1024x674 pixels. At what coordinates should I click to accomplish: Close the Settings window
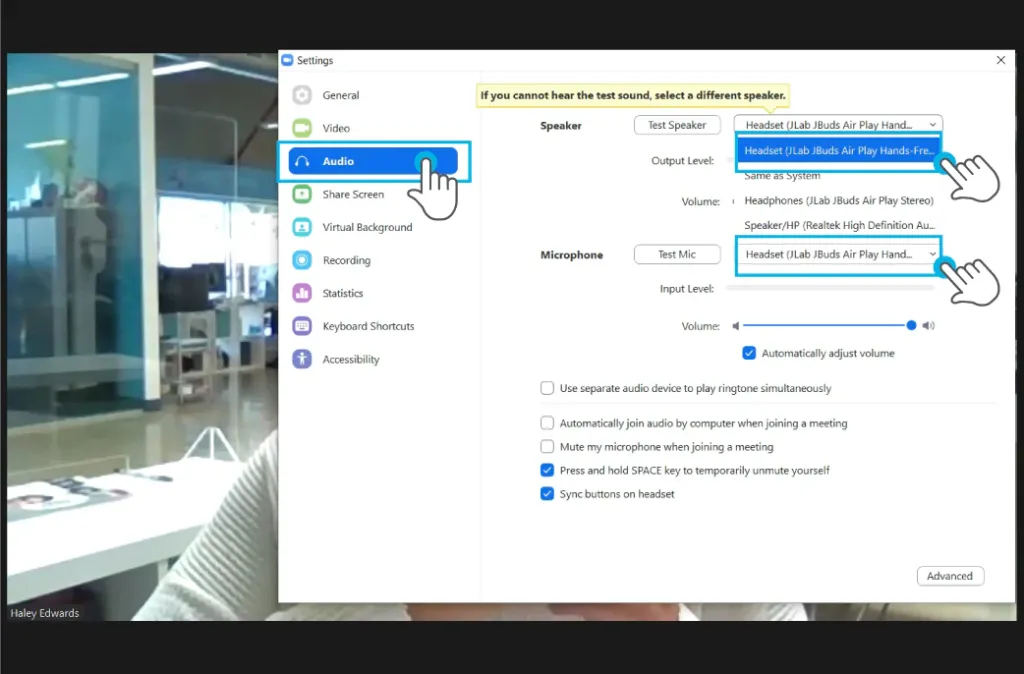point(1000,60)
